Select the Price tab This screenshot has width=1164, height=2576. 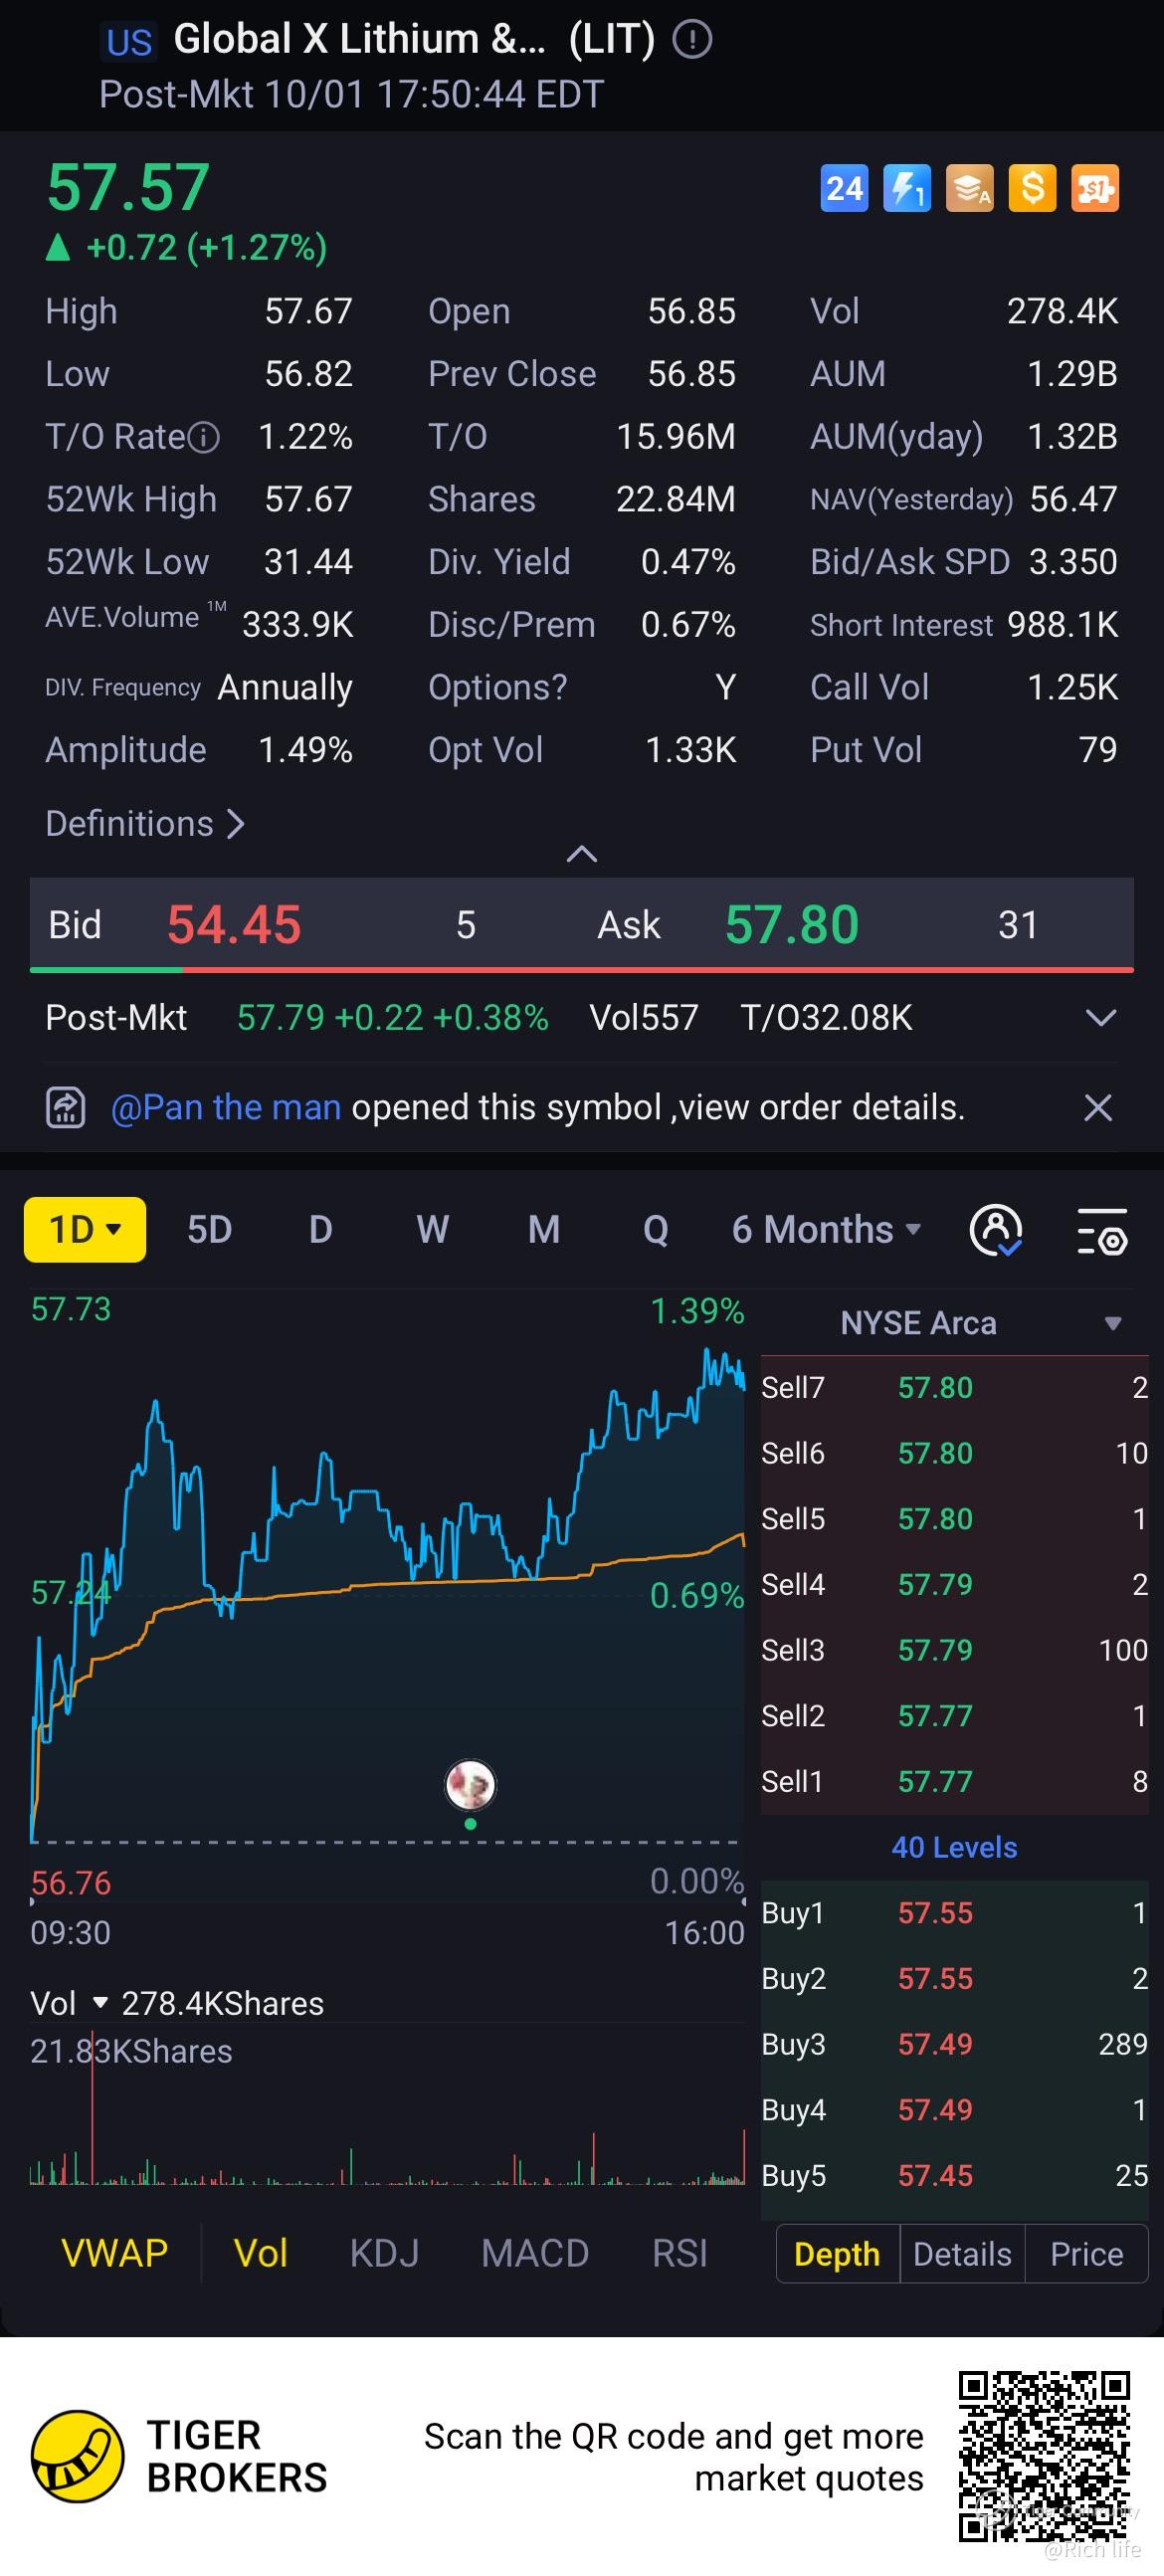tap(1086, 2254)
